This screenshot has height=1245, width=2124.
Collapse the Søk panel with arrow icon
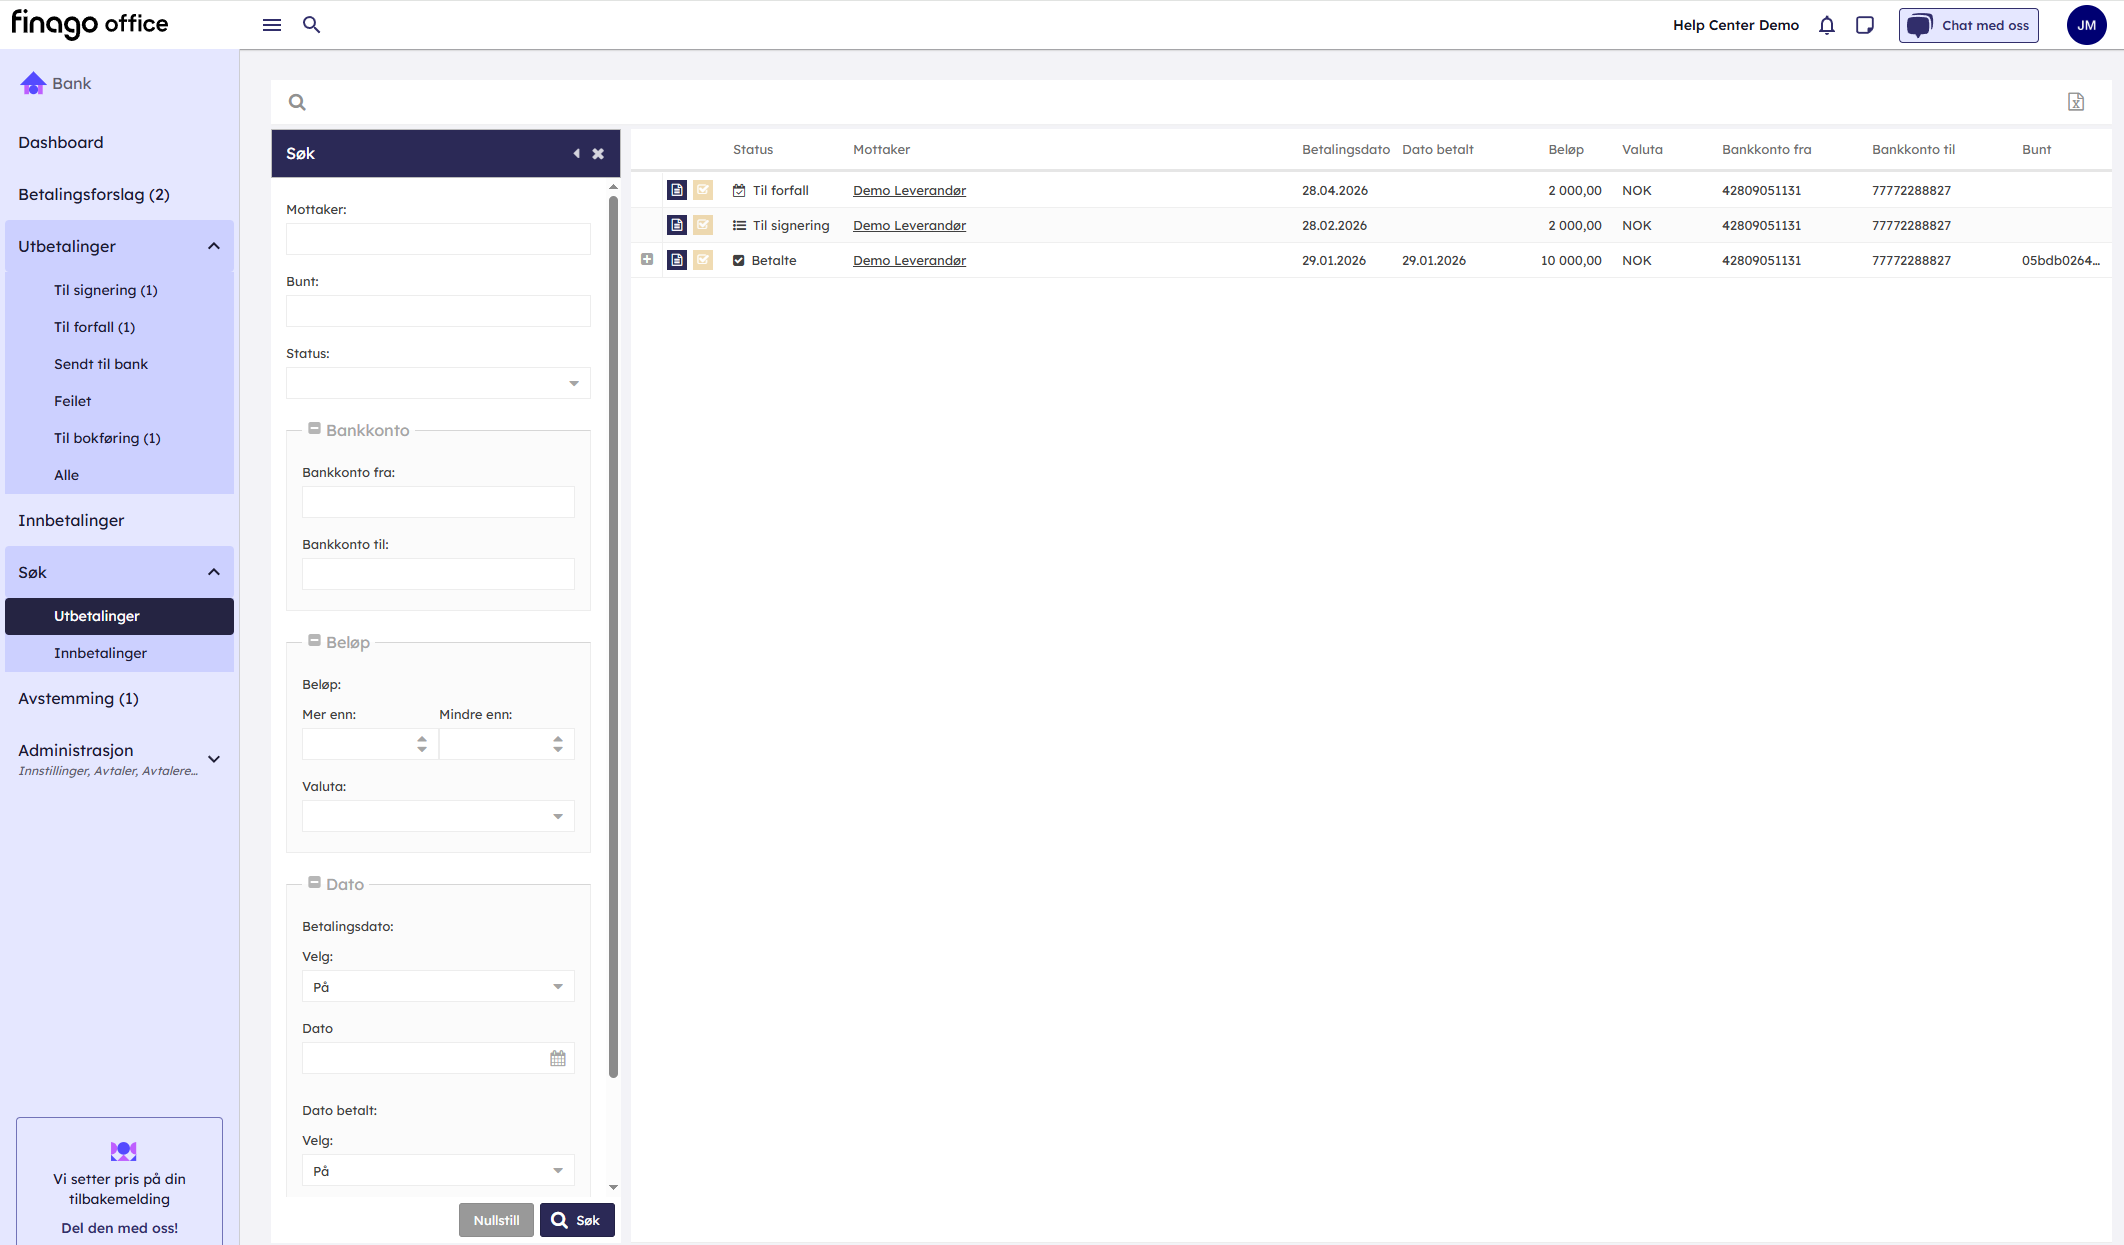click(576, 154)
